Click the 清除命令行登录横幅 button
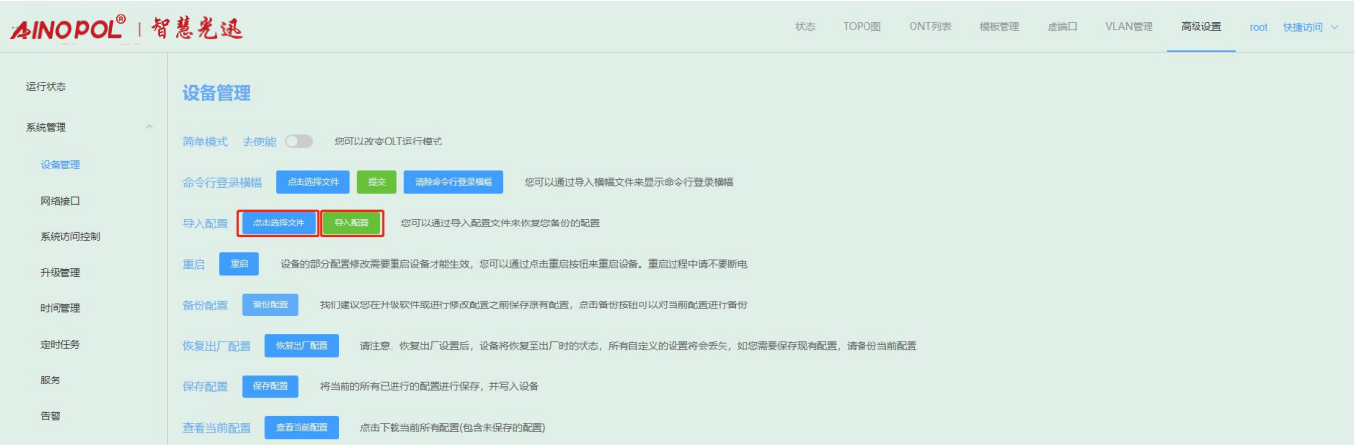The width and height of the screenshot is (1355, 445). [x=453, y=182]
